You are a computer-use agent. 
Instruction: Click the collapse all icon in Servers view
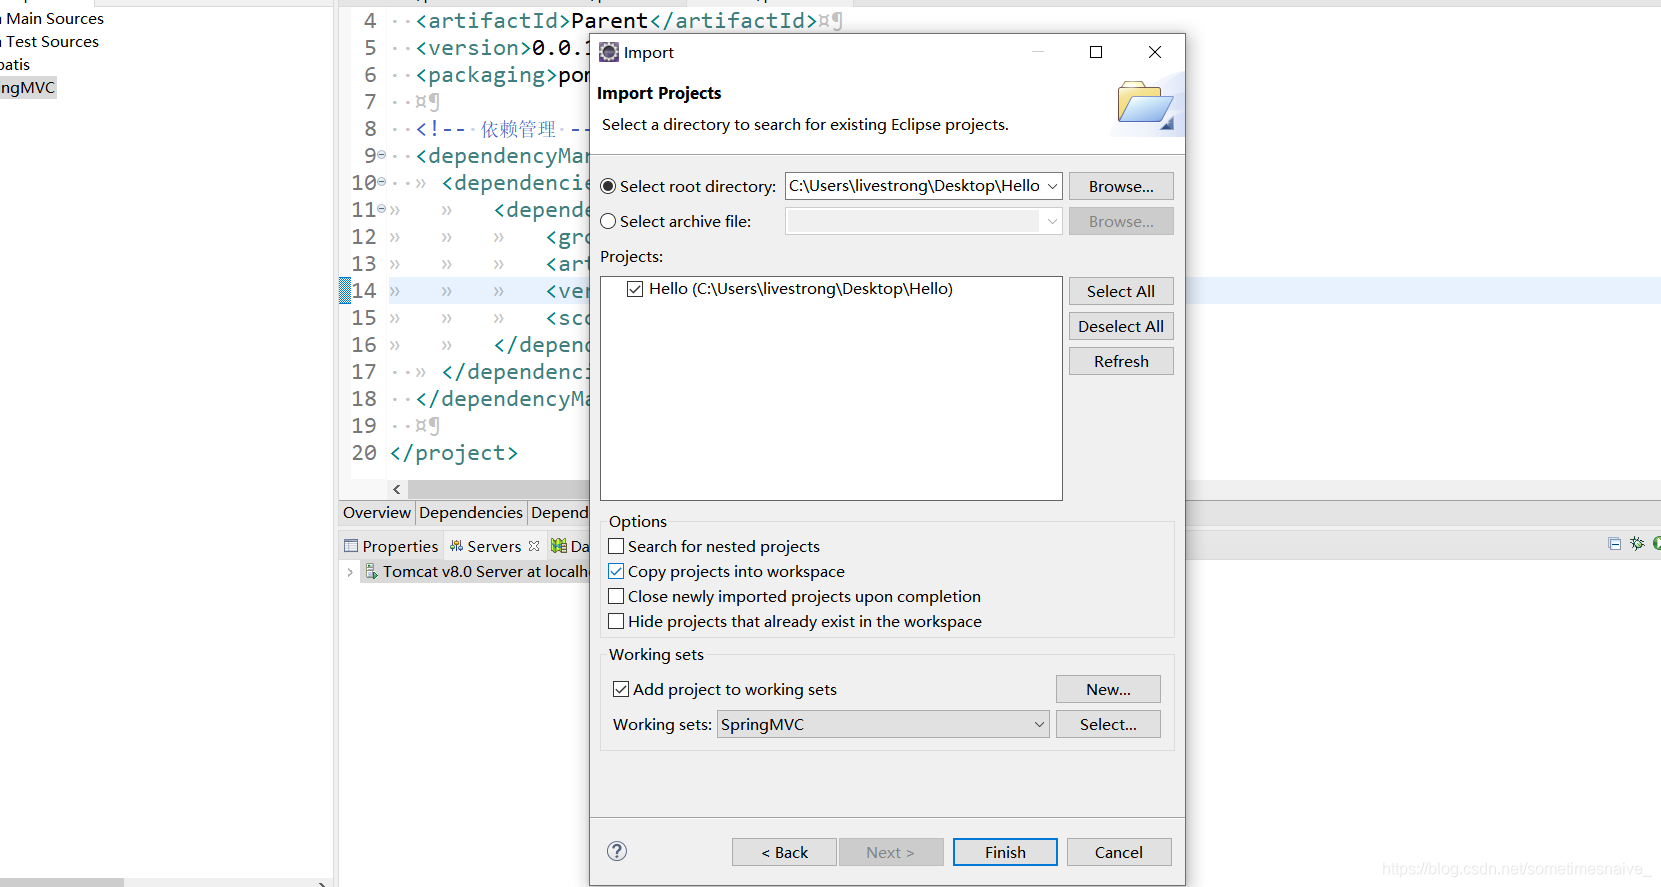coord(1614,543)
